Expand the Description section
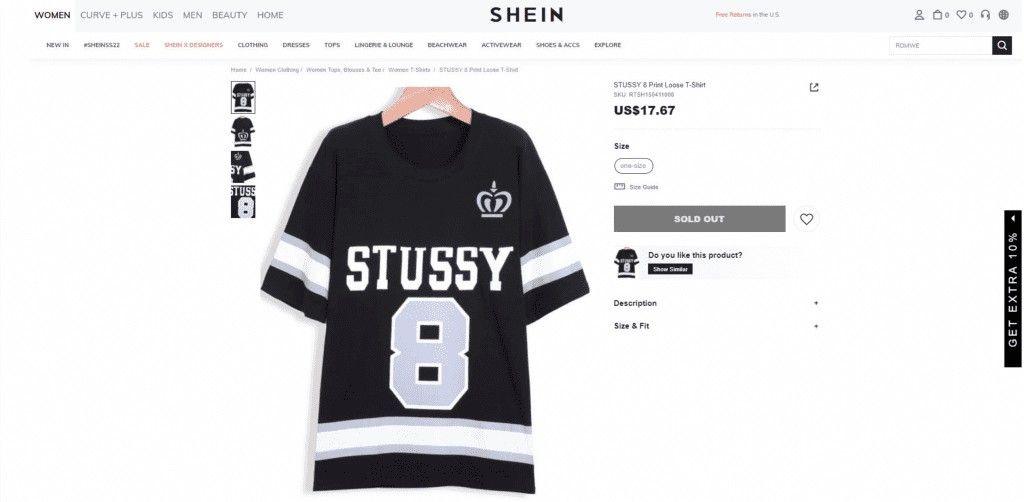Image resolution: width=1024 pixels, height=502 pixels. click(716, 303)
